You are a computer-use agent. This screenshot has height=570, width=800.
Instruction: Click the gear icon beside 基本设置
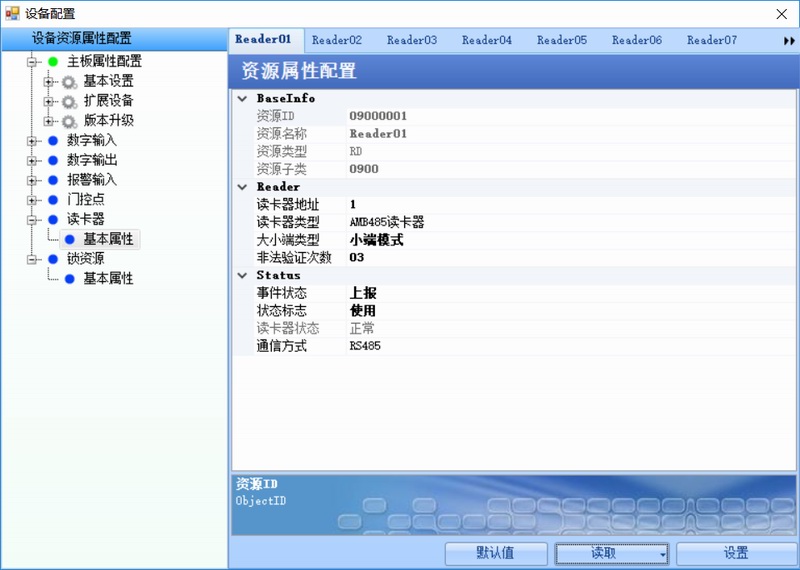click(x=69, y=81)
